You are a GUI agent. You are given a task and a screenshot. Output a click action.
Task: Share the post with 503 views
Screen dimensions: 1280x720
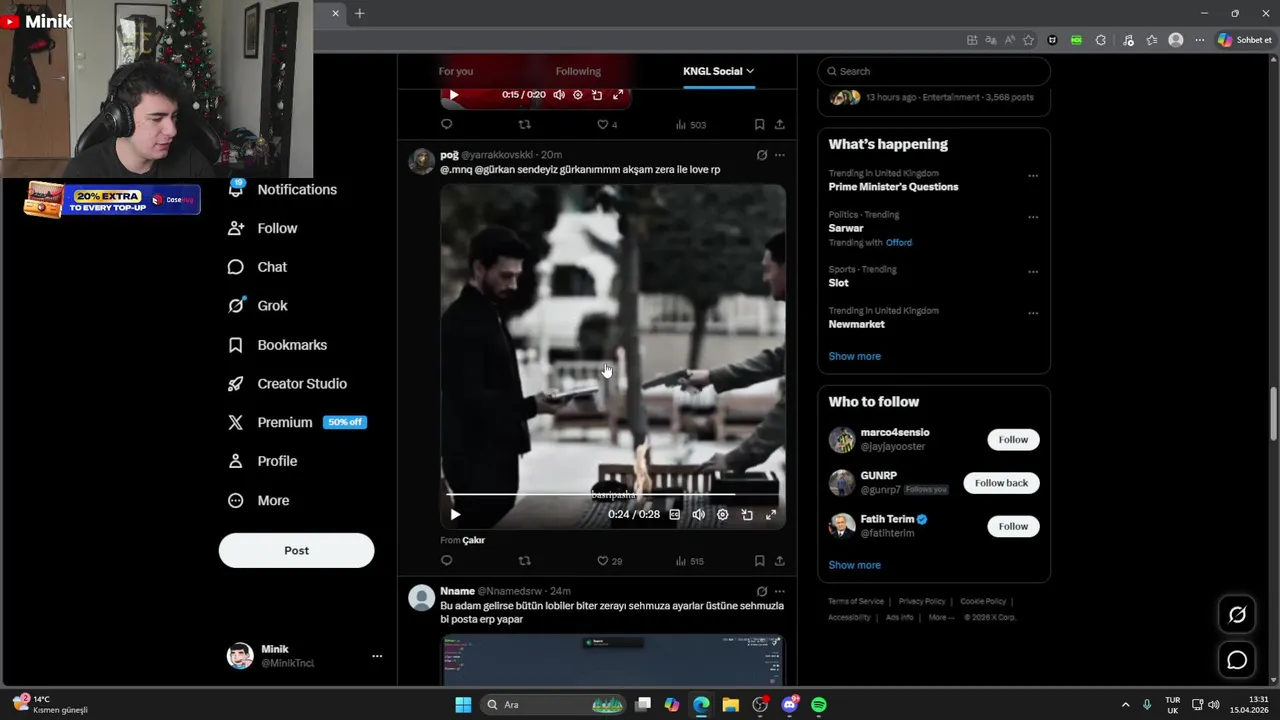pyautogui.click(x=780, y=125)
